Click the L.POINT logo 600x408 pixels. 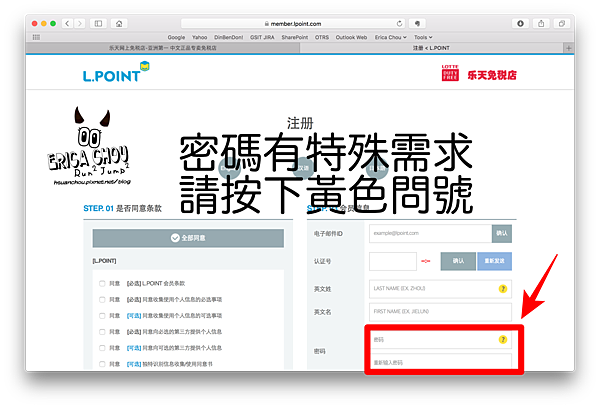pyautogui.click(x=116, y=72)
